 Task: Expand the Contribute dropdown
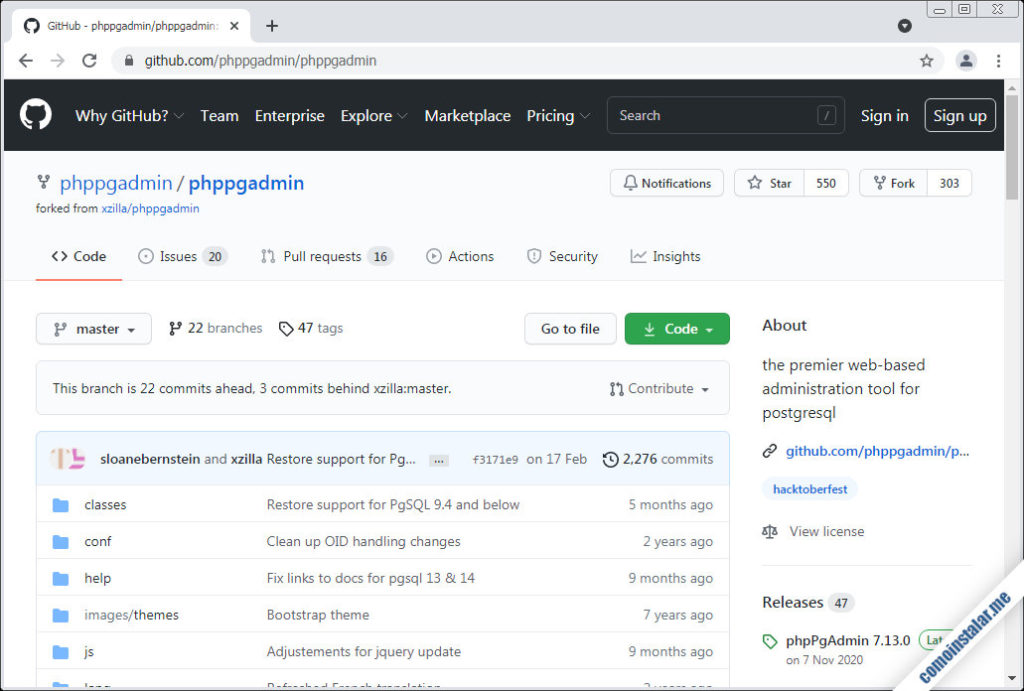(x=660, y=389)
